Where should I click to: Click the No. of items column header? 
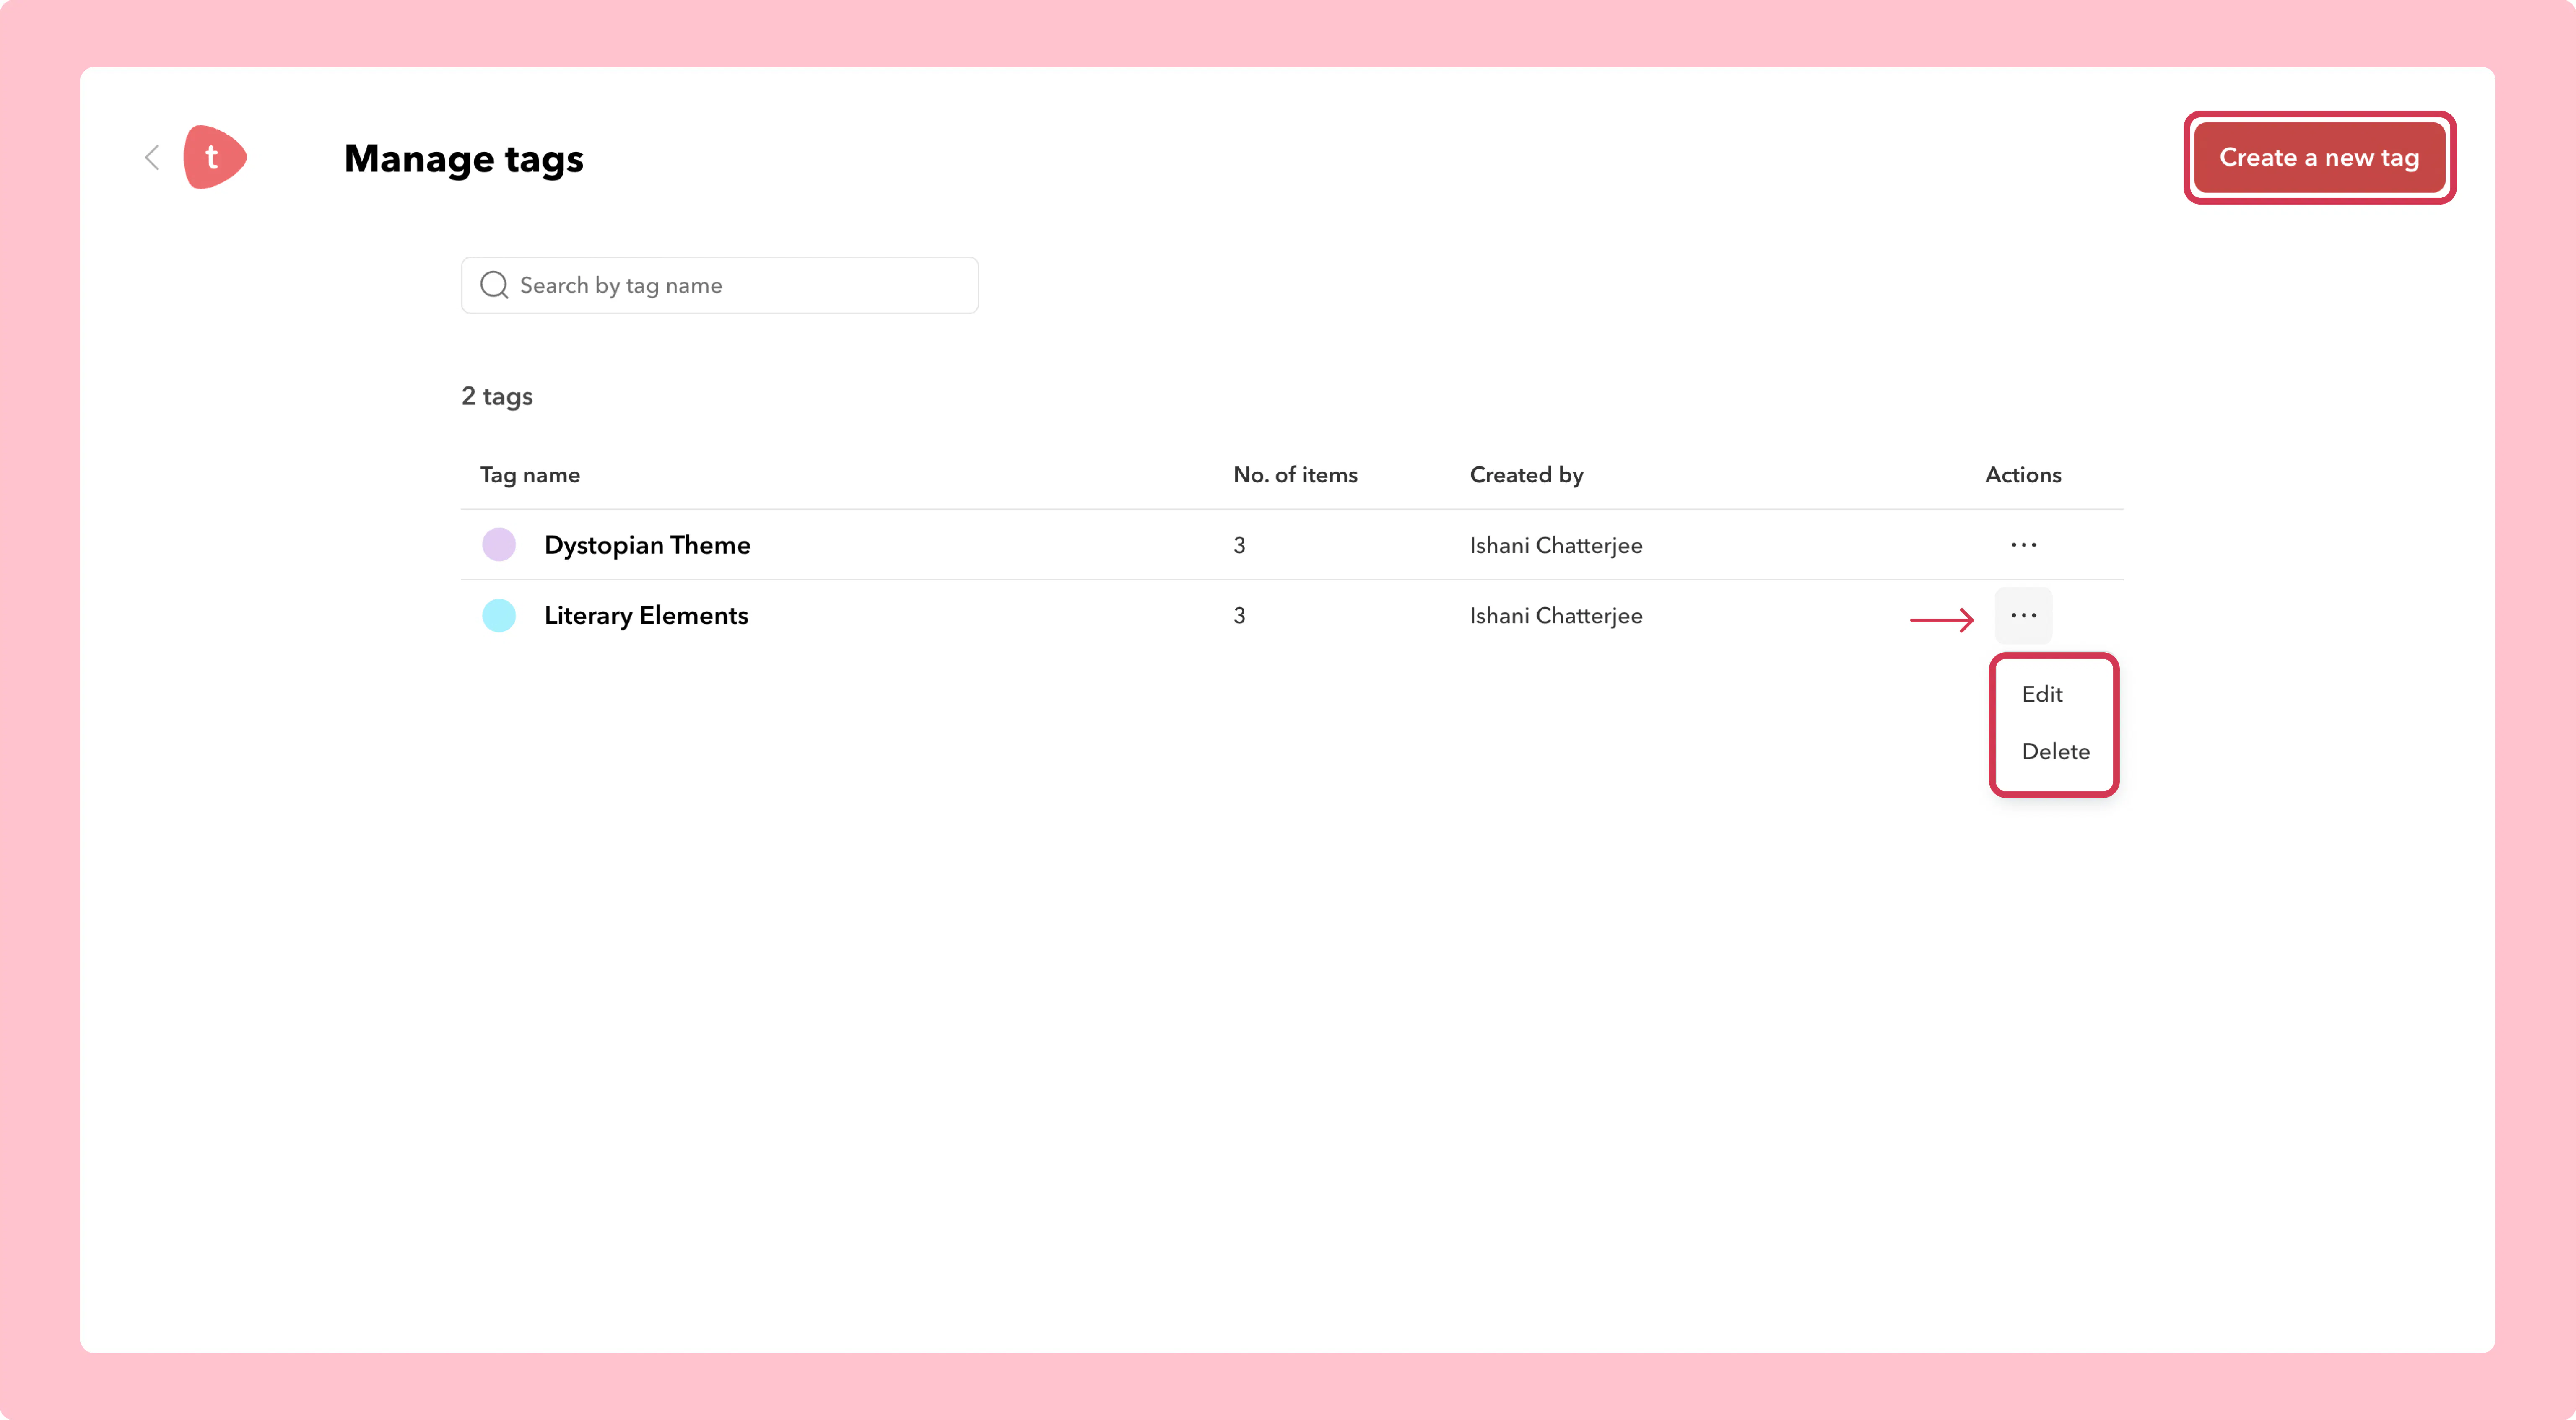pyautogui.click(x=1295, y=475)
